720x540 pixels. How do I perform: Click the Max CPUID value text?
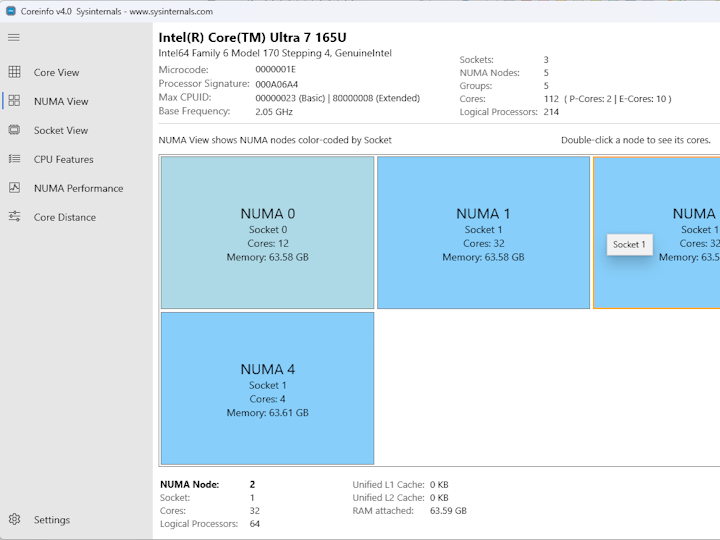click(338, 98)
